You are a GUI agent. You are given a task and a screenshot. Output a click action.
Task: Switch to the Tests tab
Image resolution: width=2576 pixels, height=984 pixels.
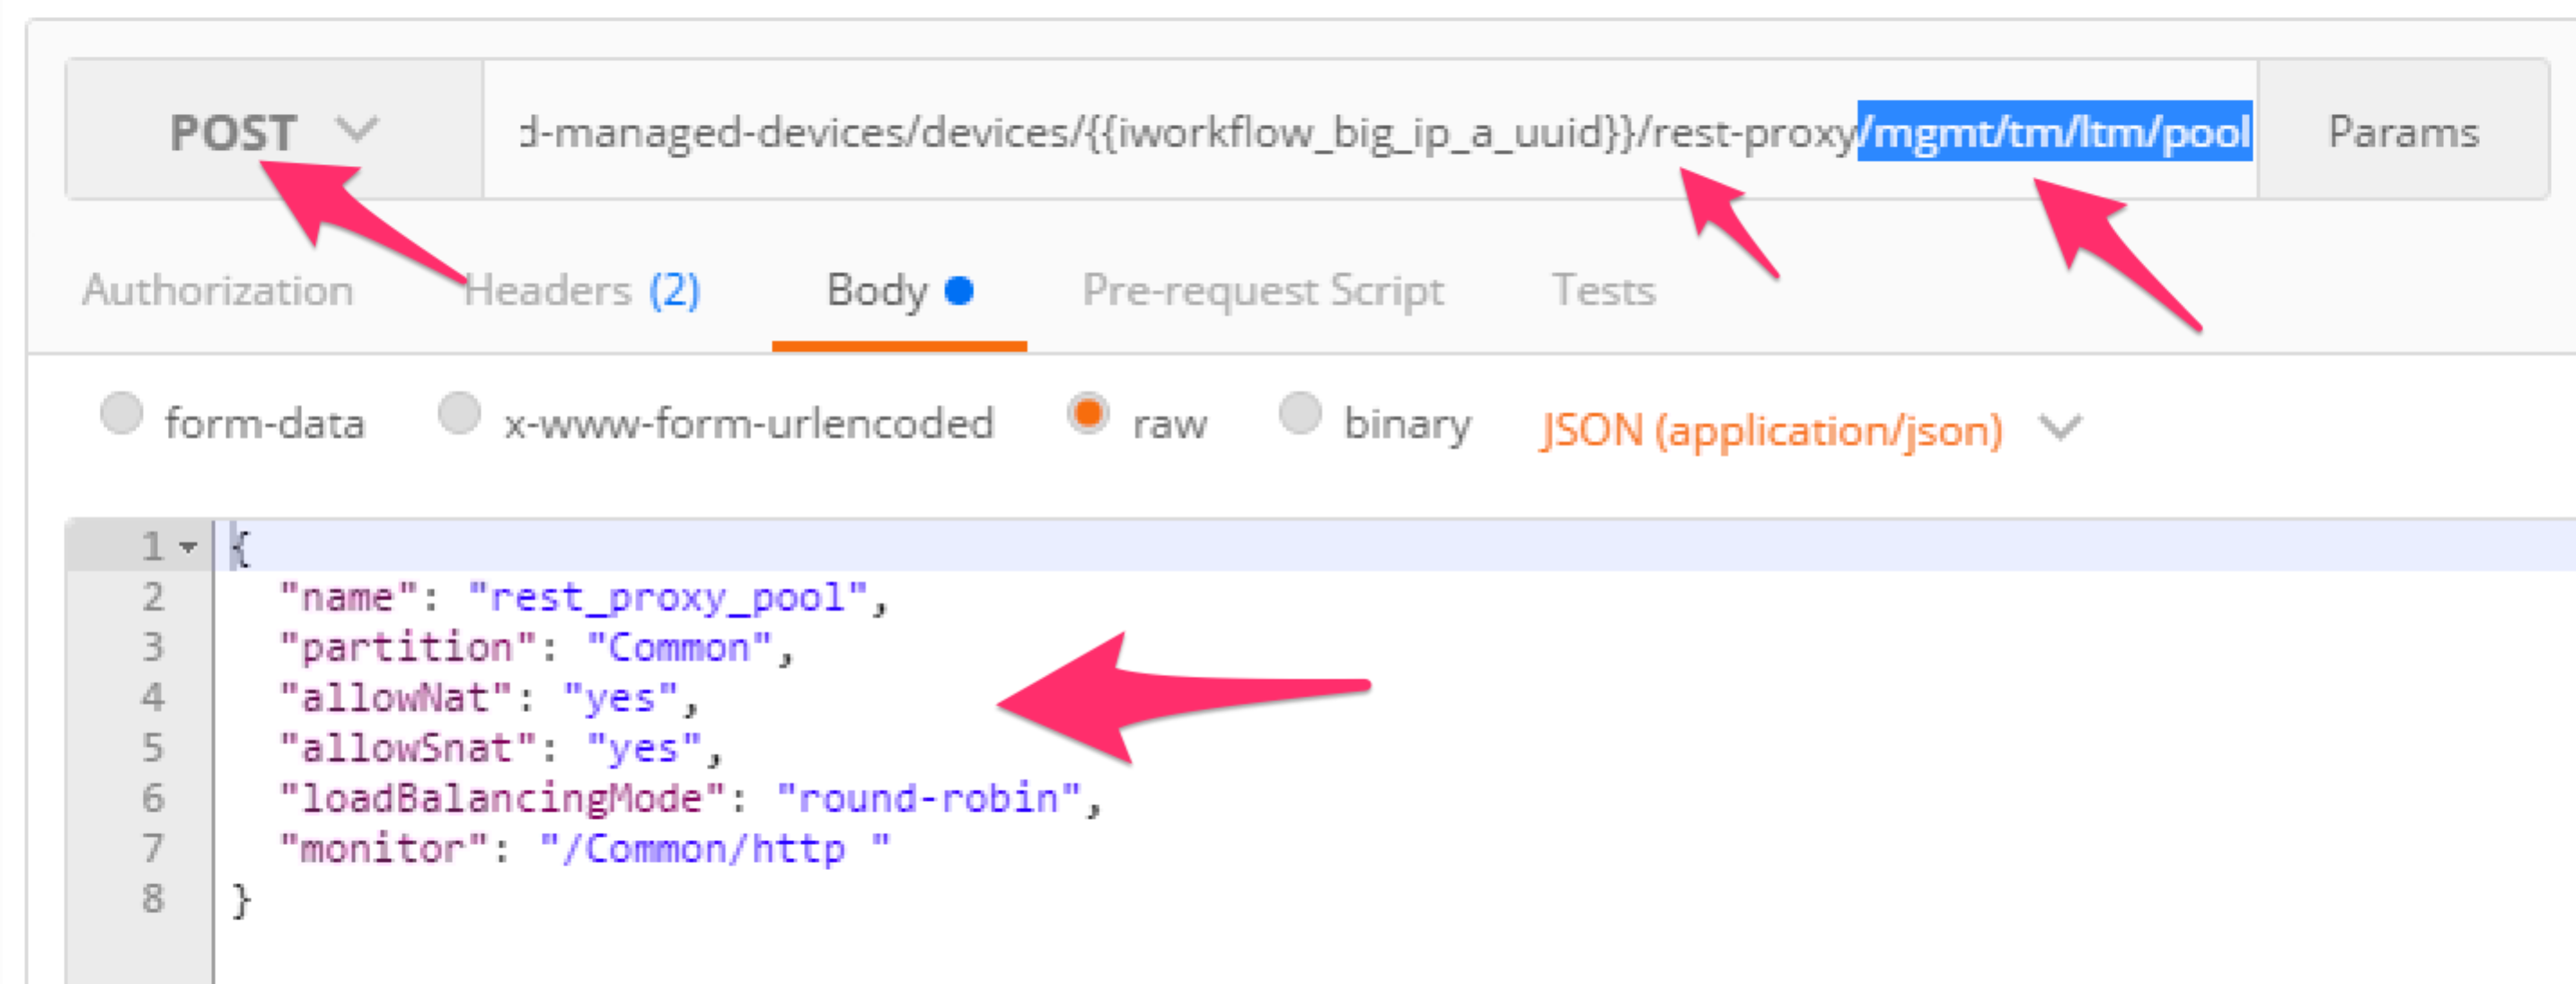click(x=1603, y=291)
